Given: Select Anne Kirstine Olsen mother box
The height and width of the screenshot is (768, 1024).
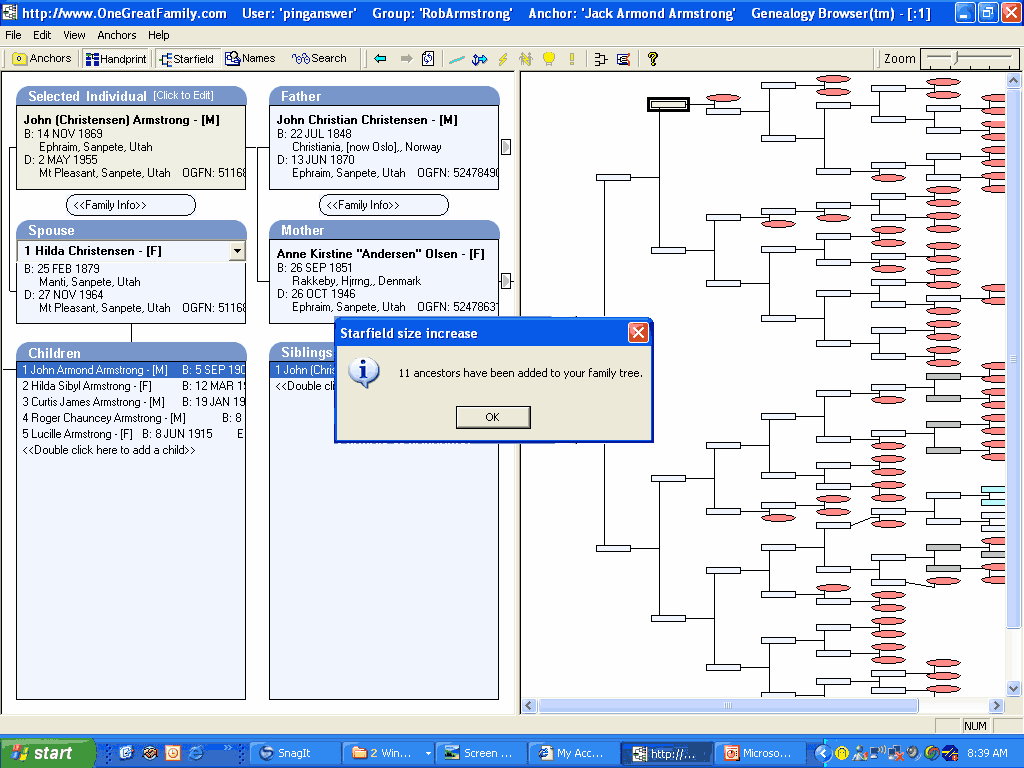Looking at the screenshot, I should point(384,281).
